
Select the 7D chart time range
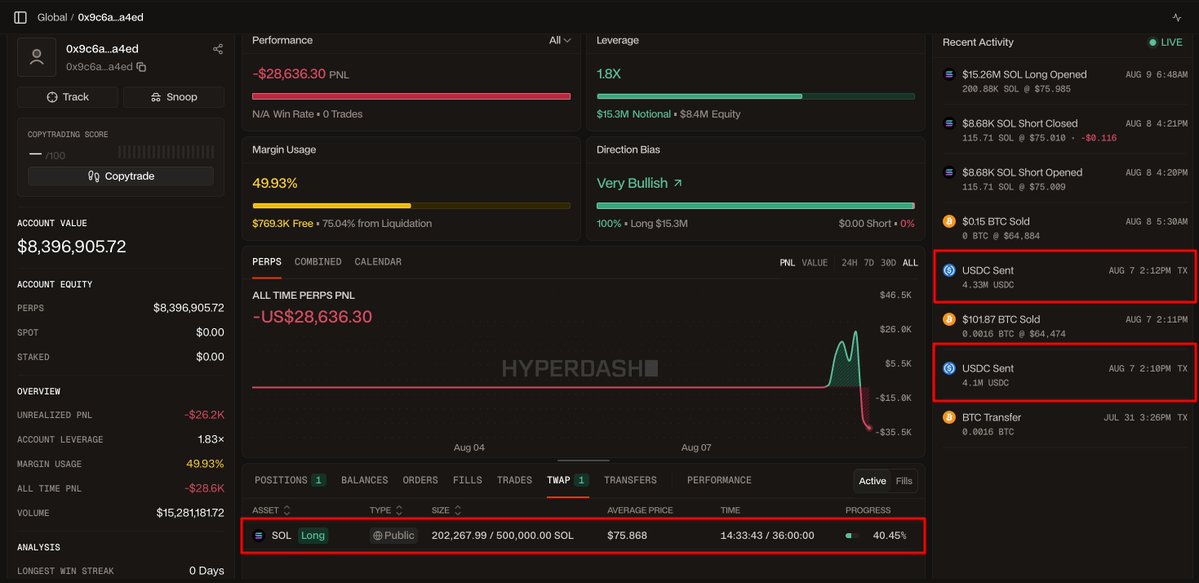(x=869, y=262)
